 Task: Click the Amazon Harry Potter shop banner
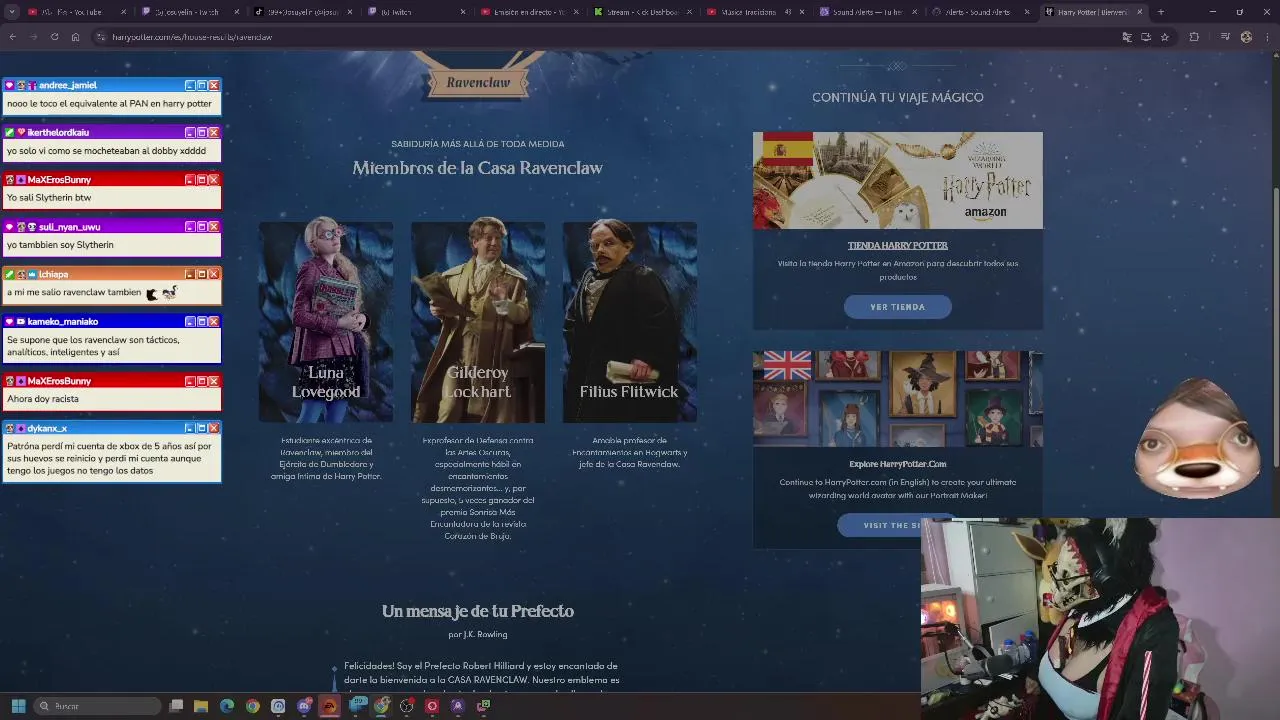[897, 181]
